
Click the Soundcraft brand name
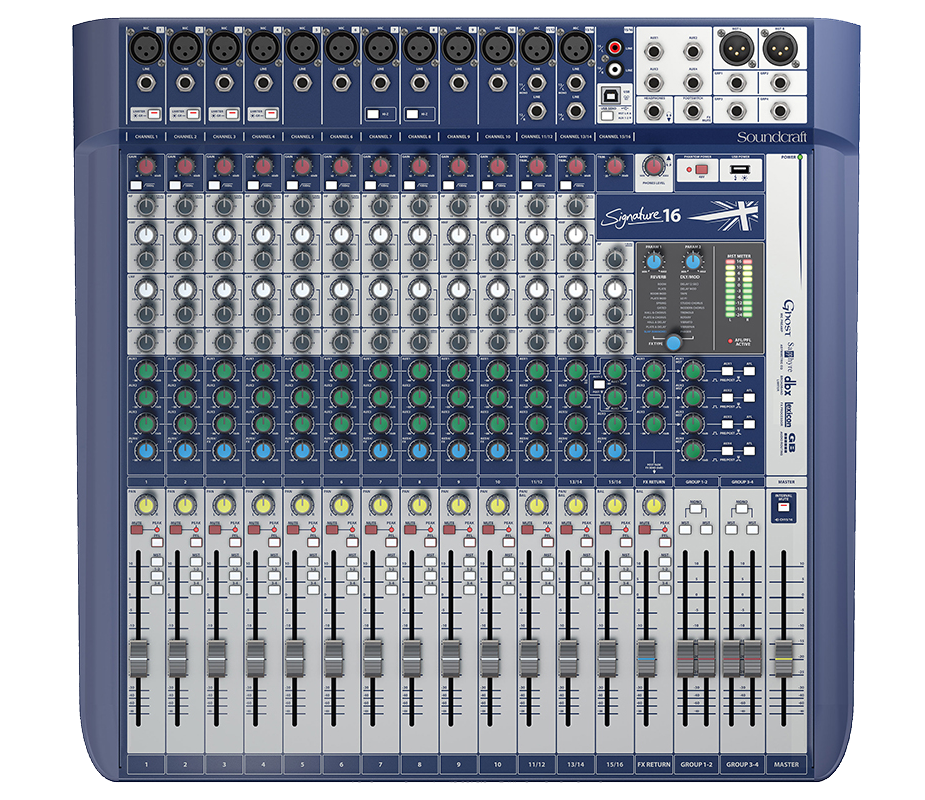(x=772, y=137)
